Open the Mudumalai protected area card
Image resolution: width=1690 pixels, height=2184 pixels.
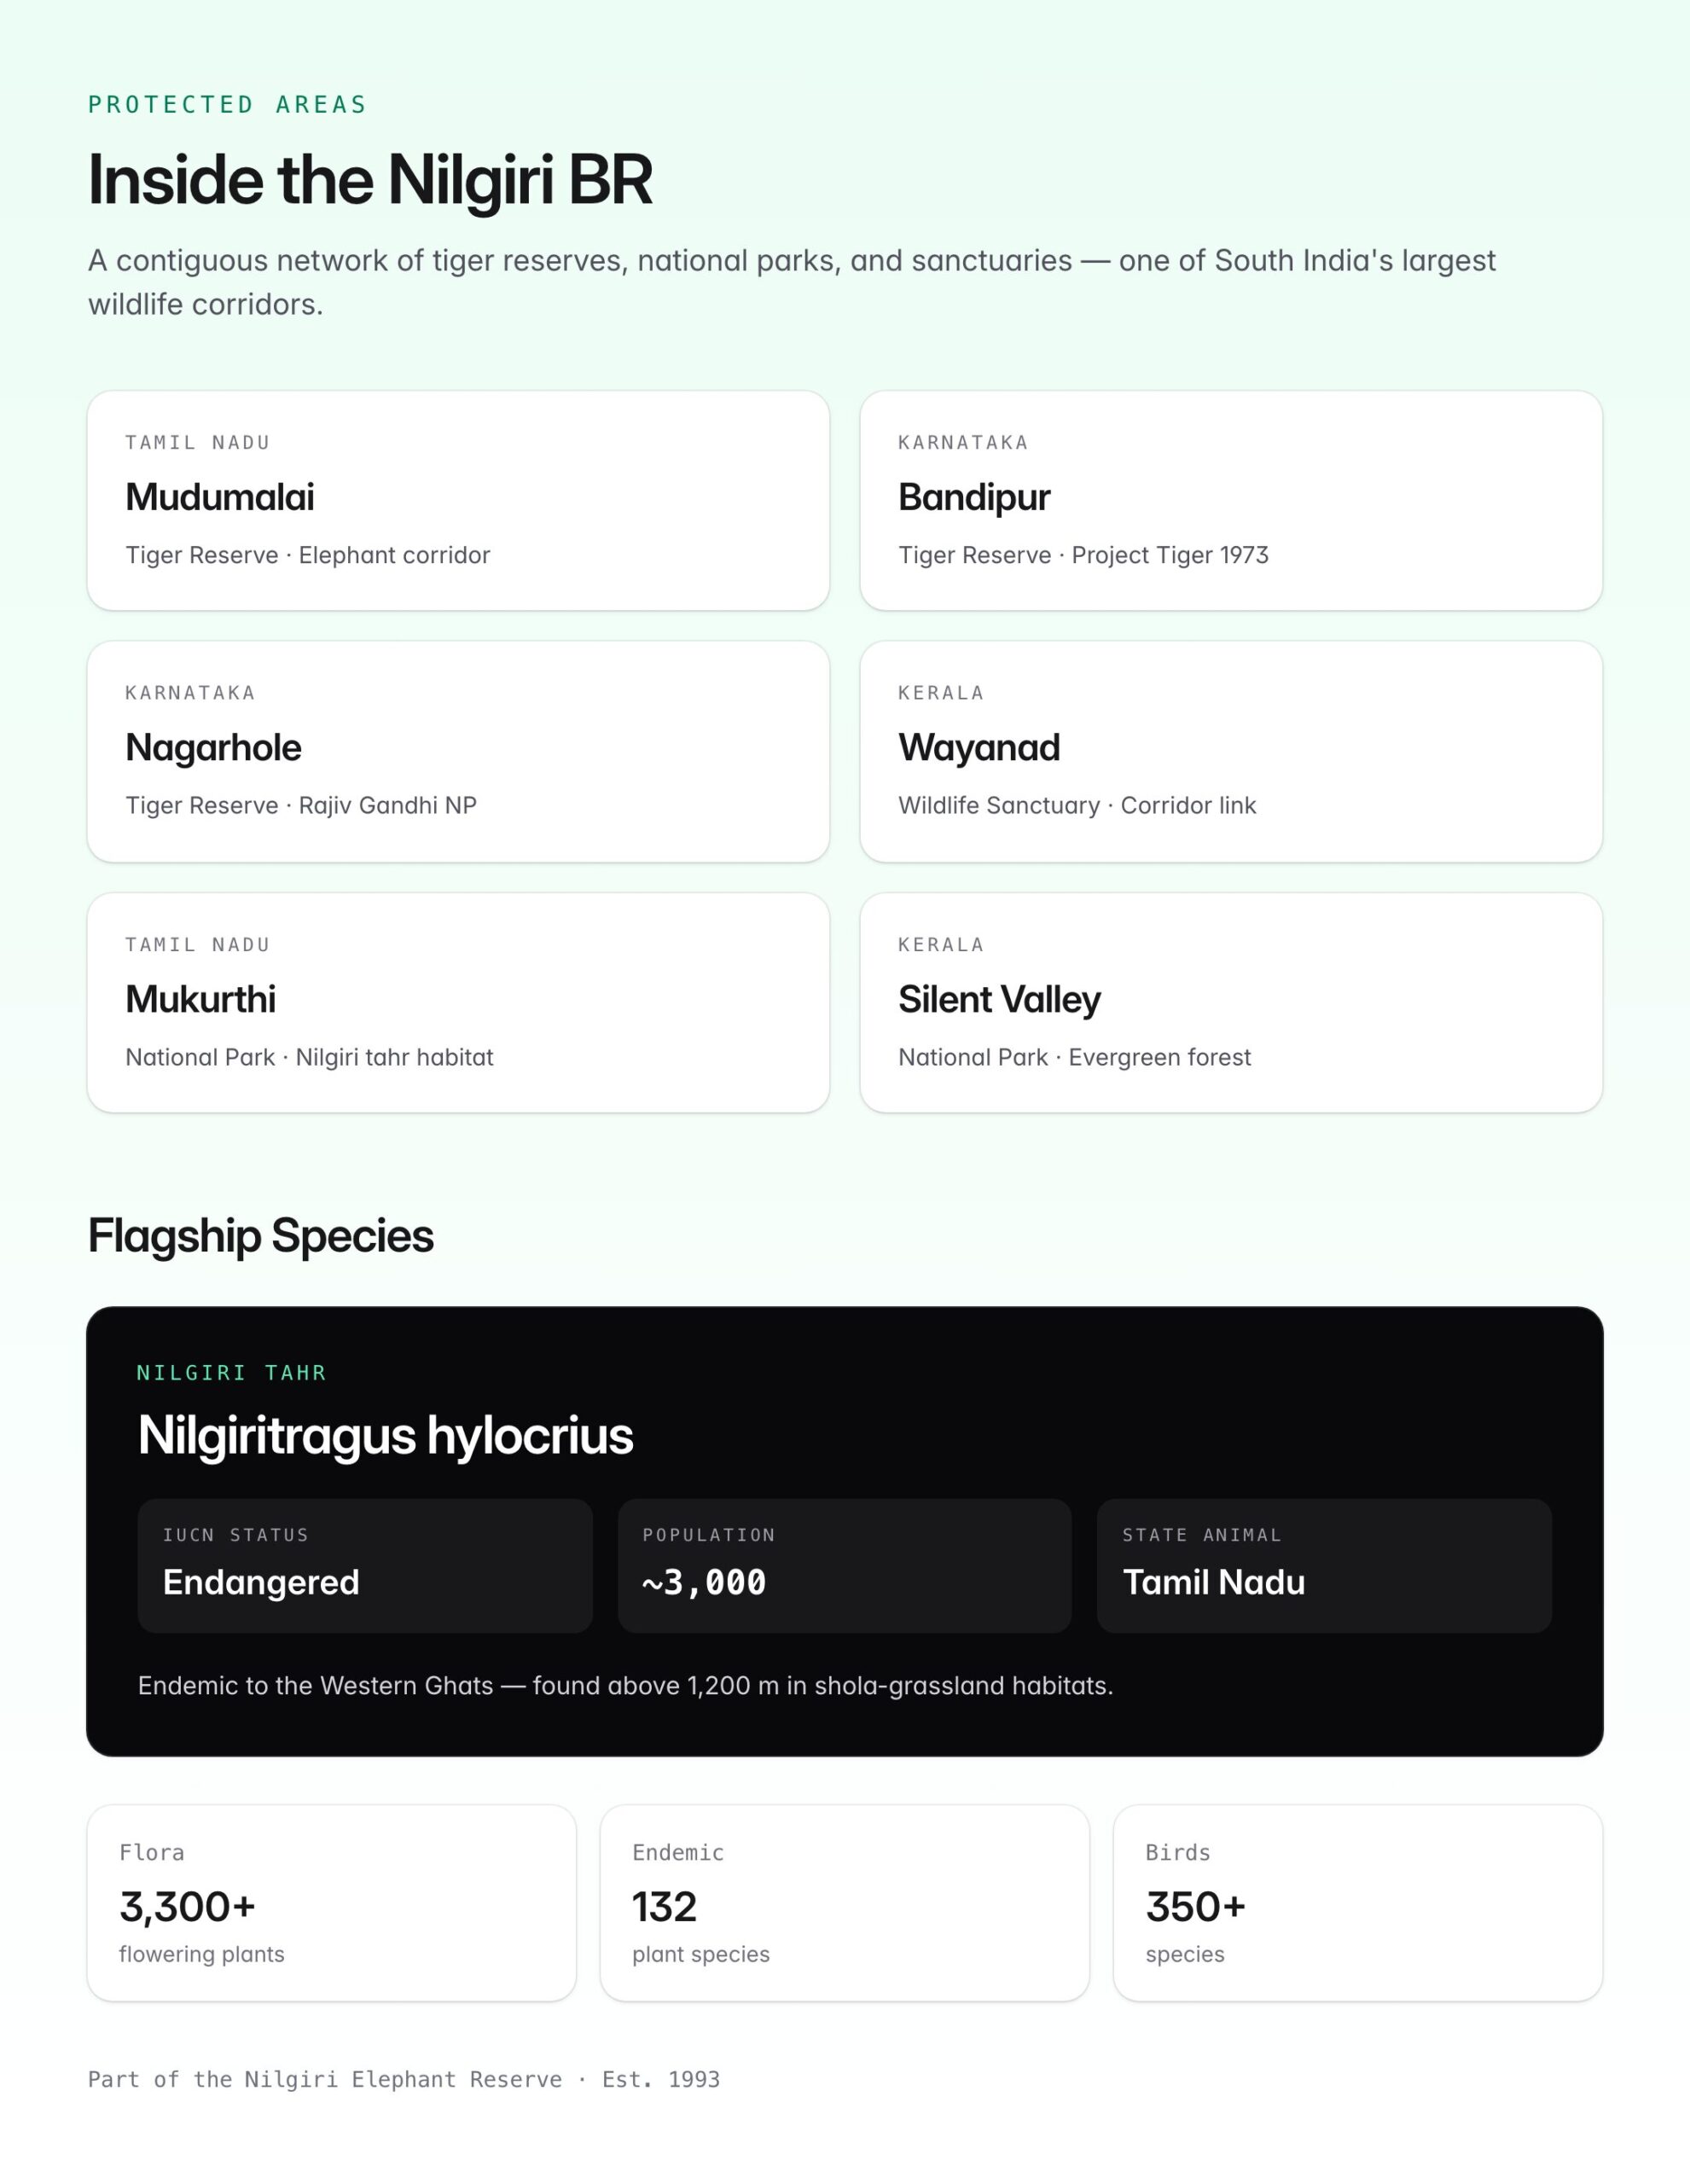point(458,500)
